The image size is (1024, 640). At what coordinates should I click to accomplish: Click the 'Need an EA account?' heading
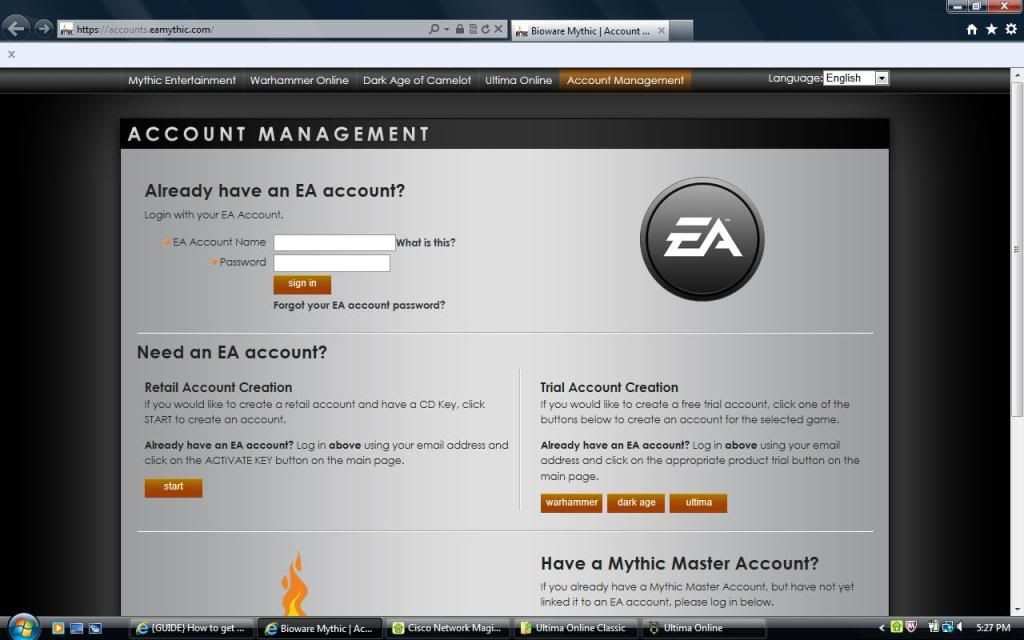click(x=232, y=352)
